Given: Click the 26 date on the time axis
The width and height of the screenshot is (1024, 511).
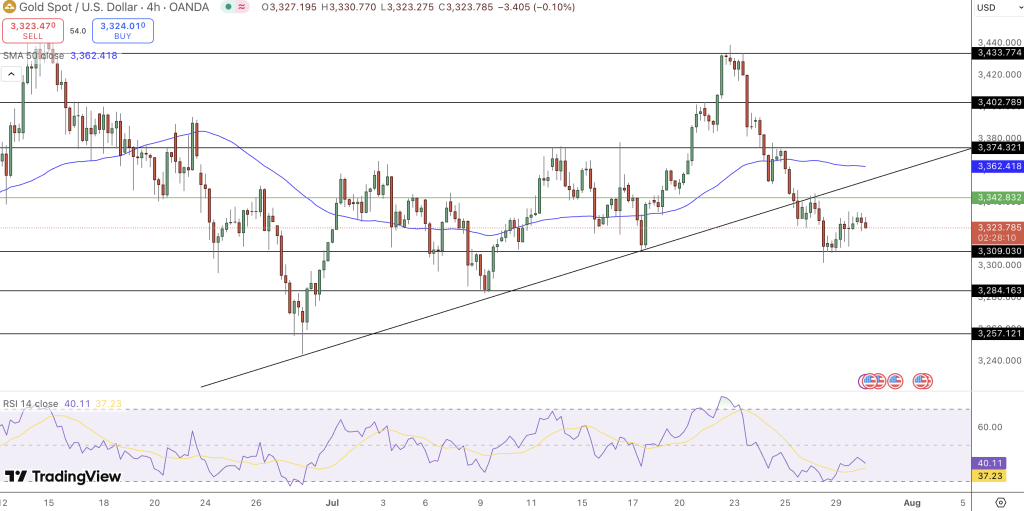Looking at the screenshot, I should click(256, 503).
